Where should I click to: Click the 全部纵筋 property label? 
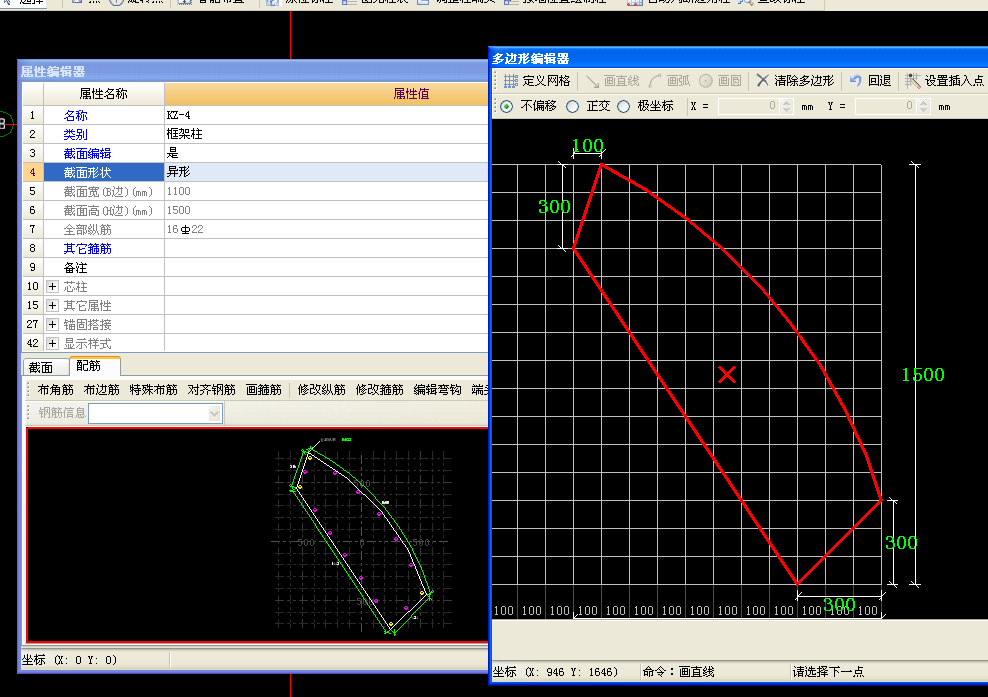[x=87, y=230]
